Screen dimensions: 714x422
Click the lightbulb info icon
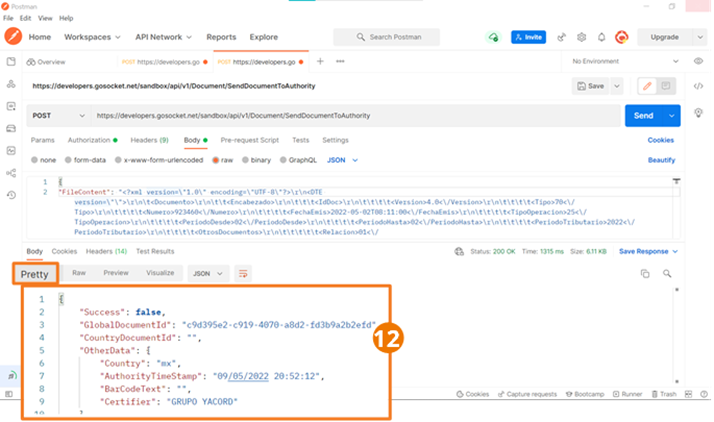click(698, 113)
